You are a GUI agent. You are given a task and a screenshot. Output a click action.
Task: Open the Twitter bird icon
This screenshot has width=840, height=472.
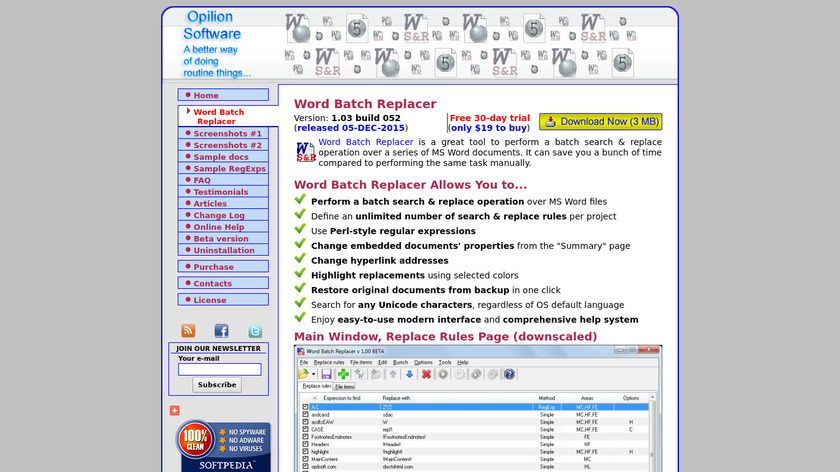click(255, 331)
